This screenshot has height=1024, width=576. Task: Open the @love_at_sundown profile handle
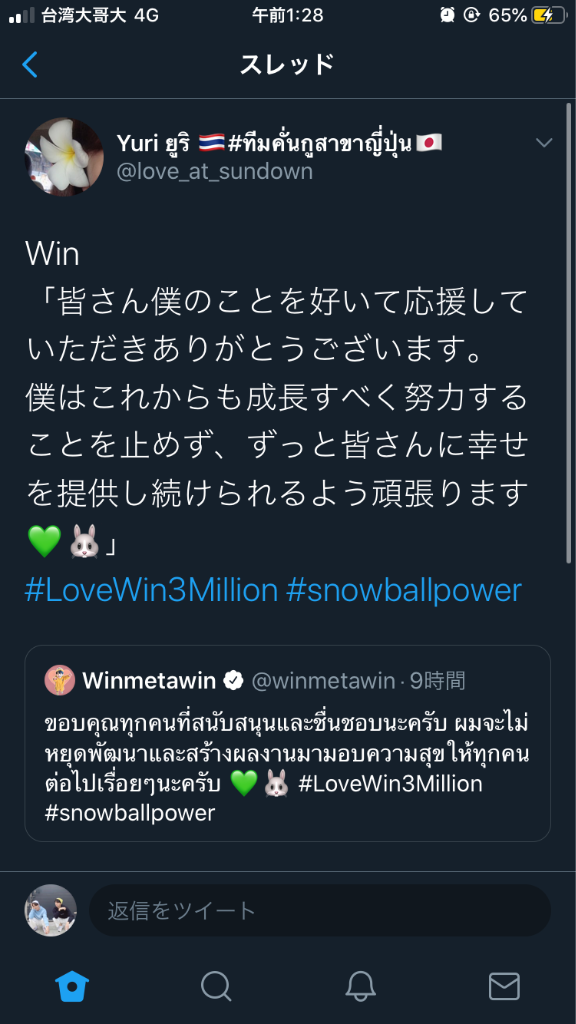(214, 172)
